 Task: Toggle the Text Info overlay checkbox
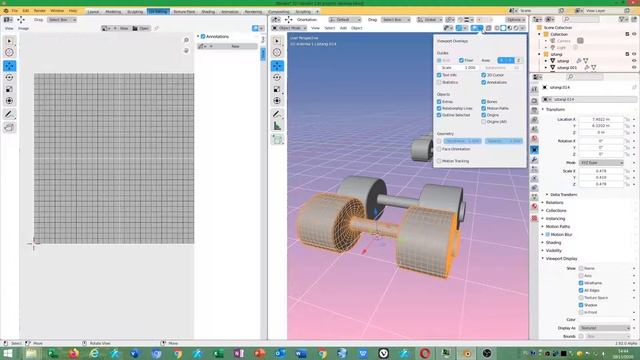click(x=439, y=75)
